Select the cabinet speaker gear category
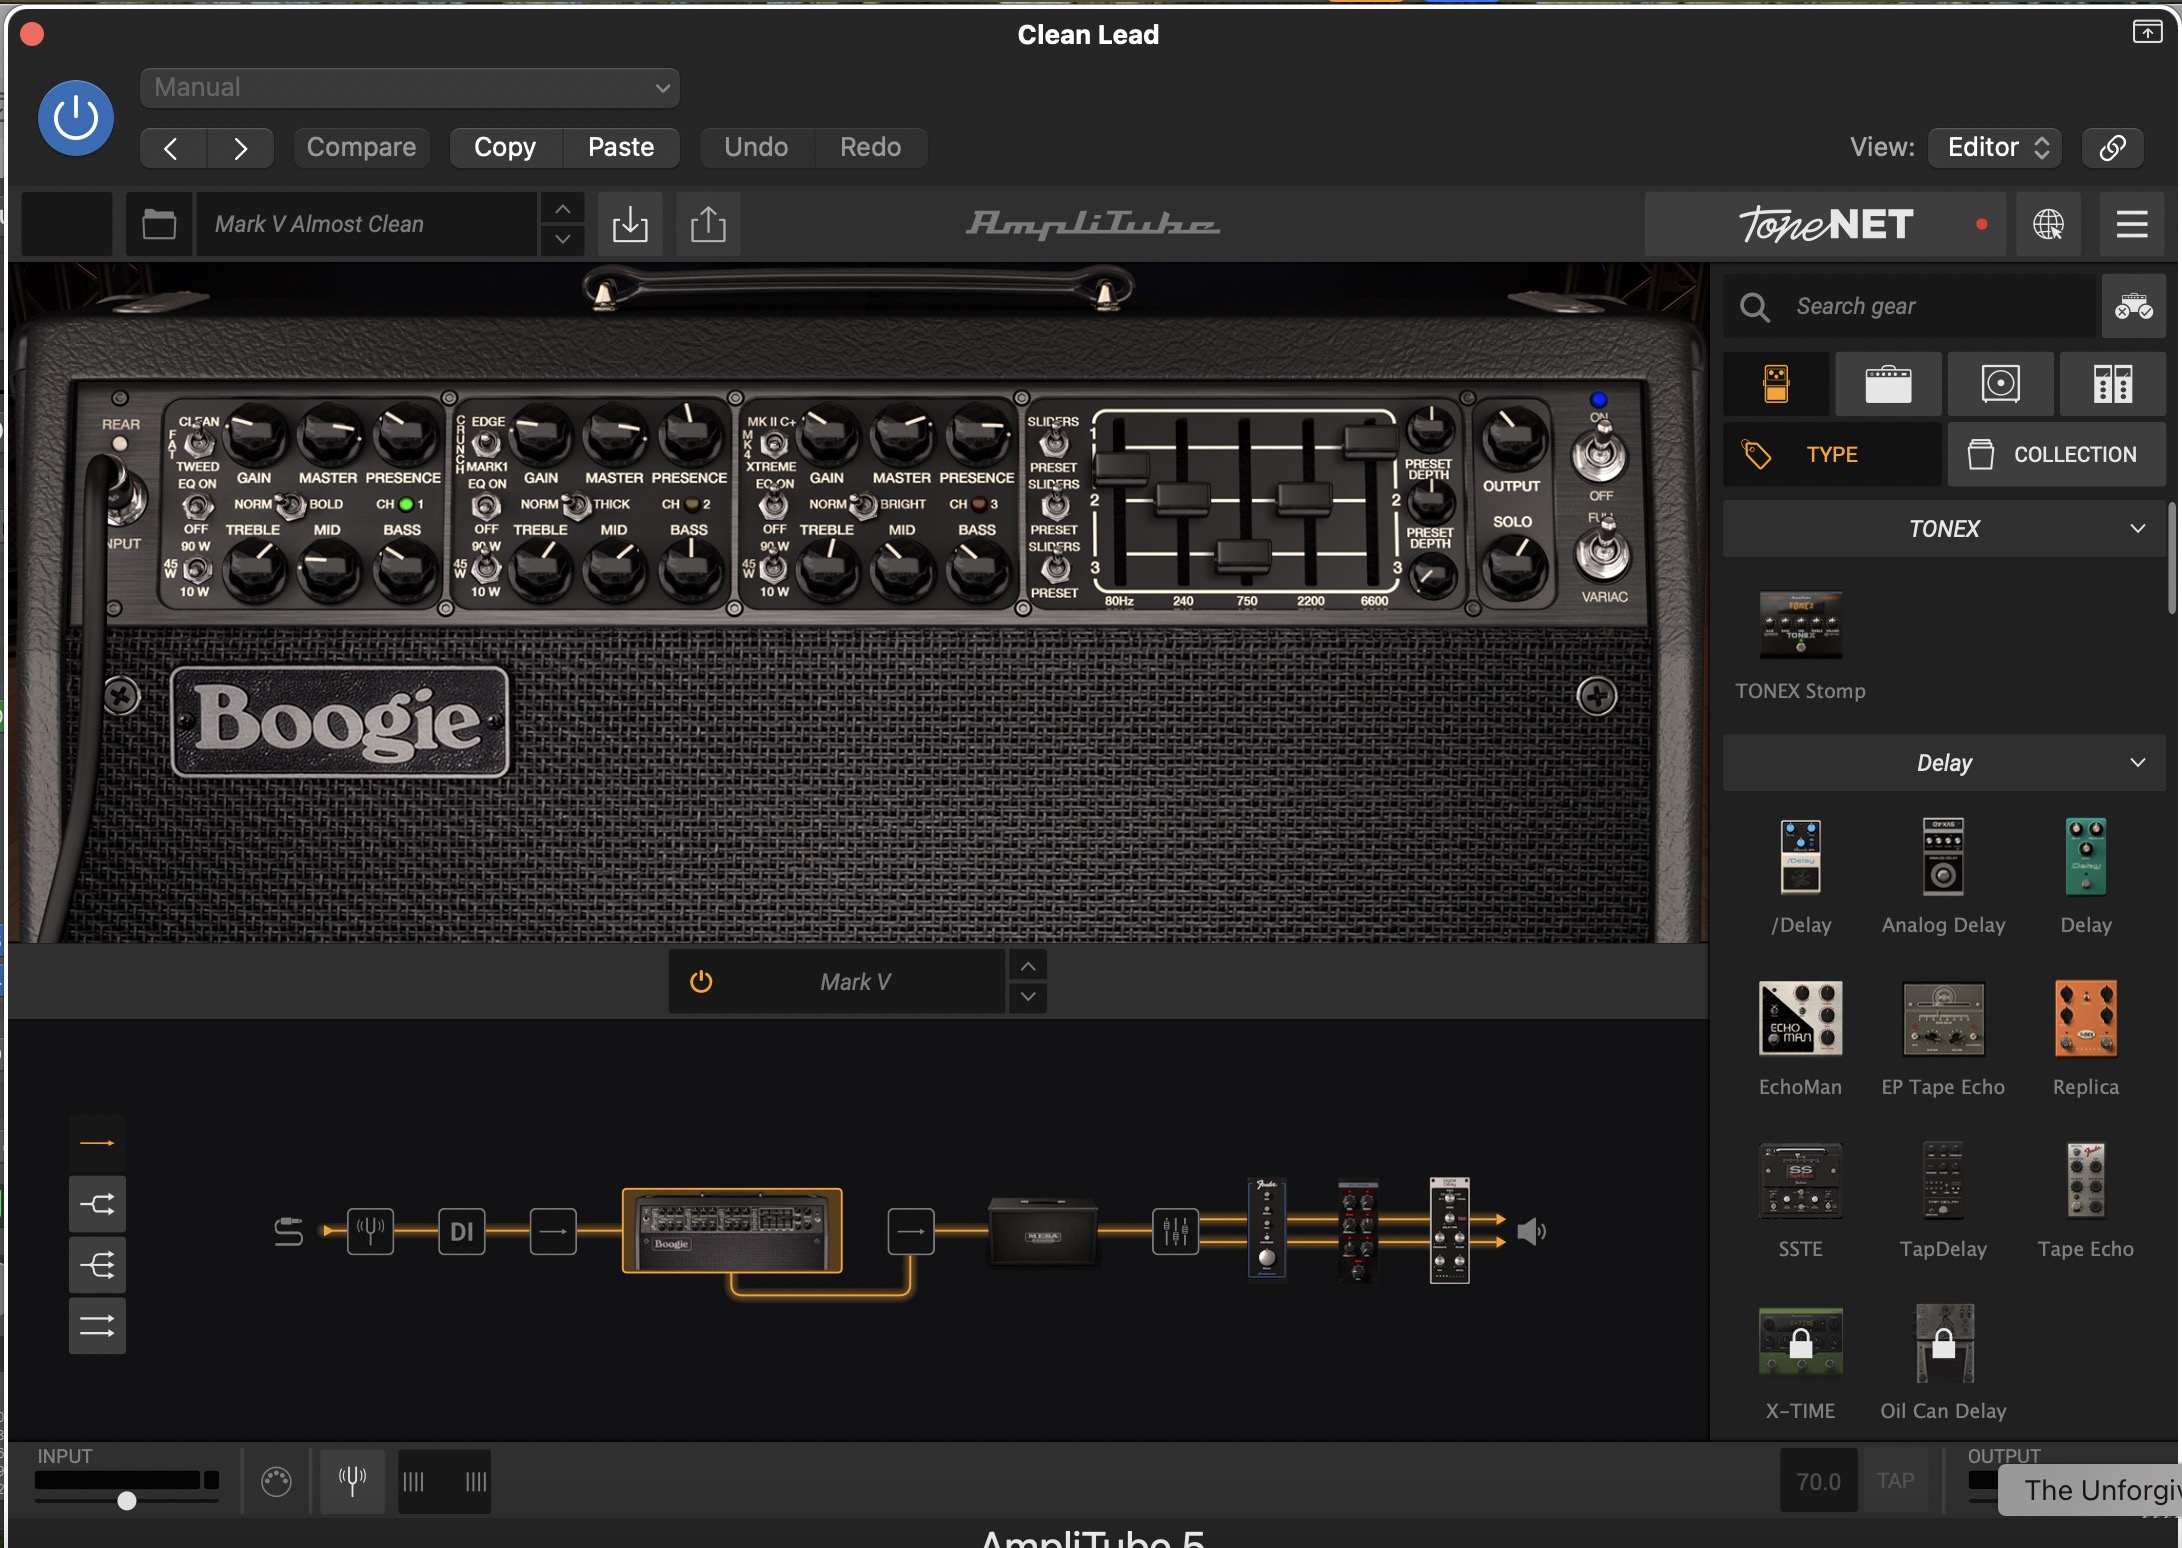Viewport: 2182px width, 1548px height. point(2000,384)
